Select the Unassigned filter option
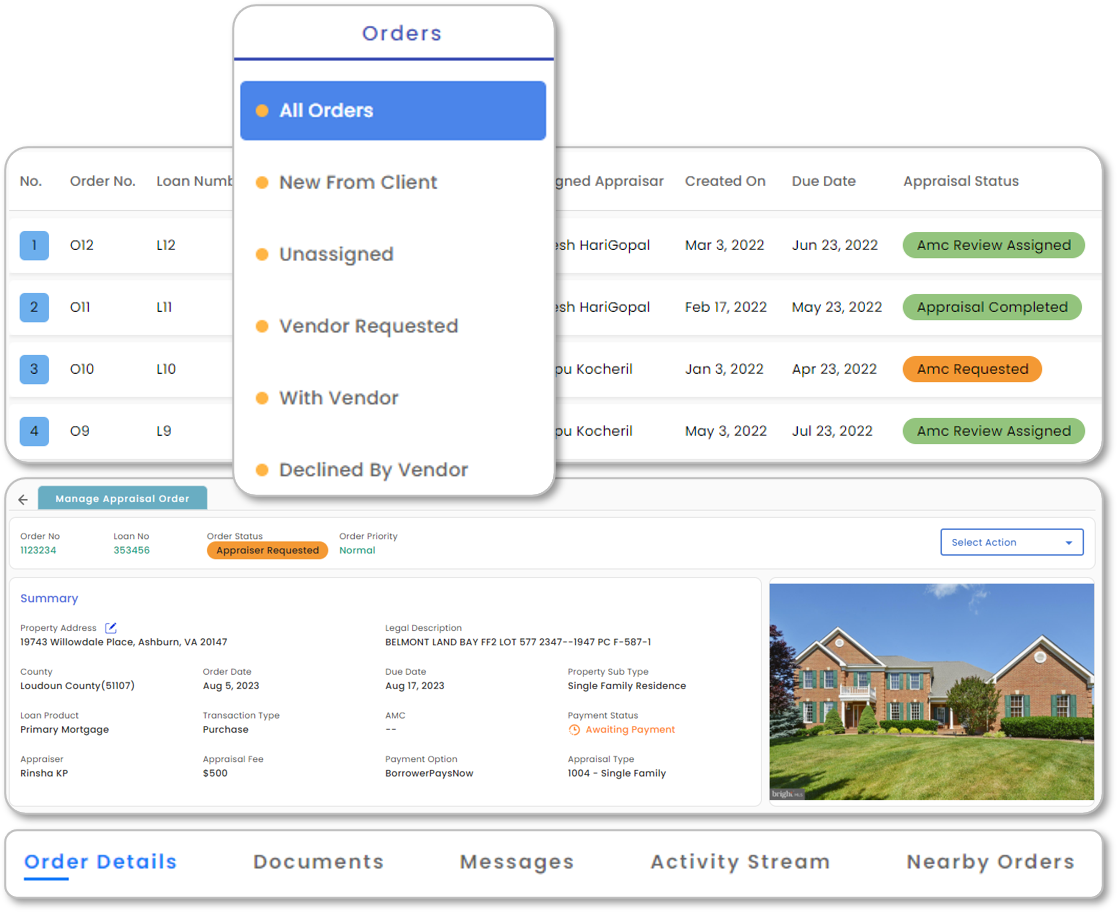 335,254
